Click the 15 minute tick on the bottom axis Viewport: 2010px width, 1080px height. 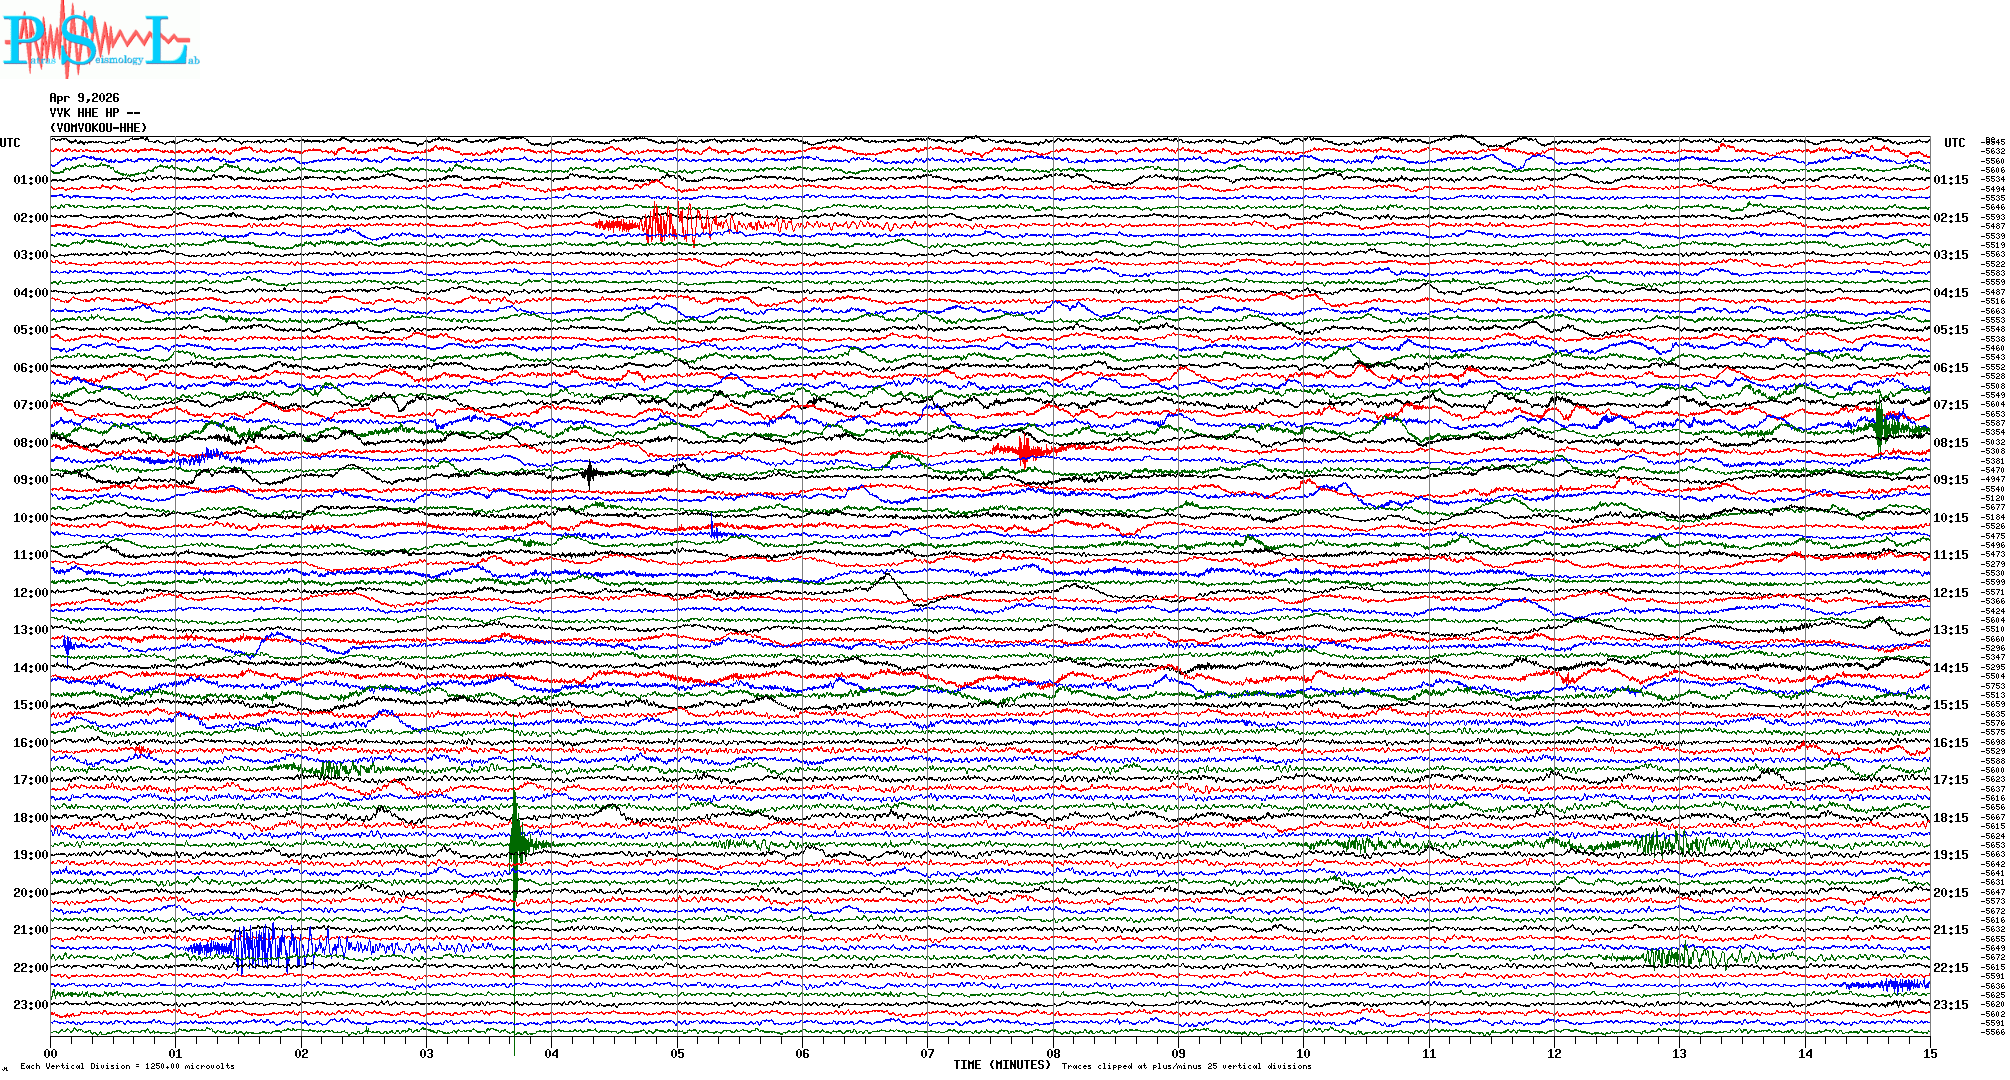[x=1929, y=1053]
